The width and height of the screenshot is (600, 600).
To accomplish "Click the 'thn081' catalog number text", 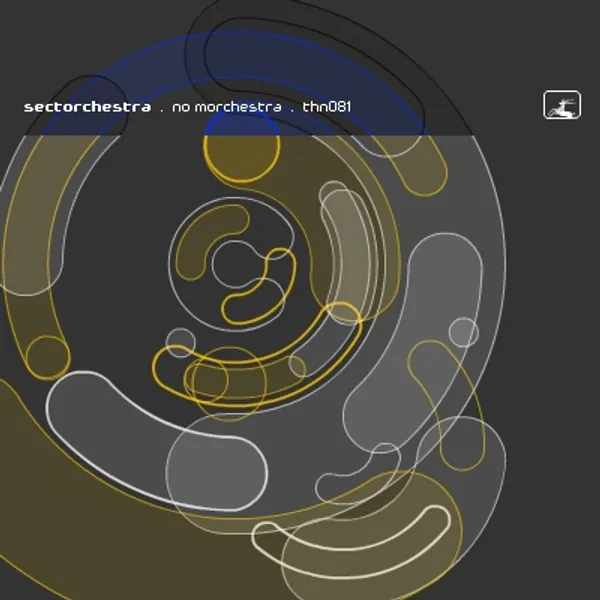I will click(x=326, y=106).
